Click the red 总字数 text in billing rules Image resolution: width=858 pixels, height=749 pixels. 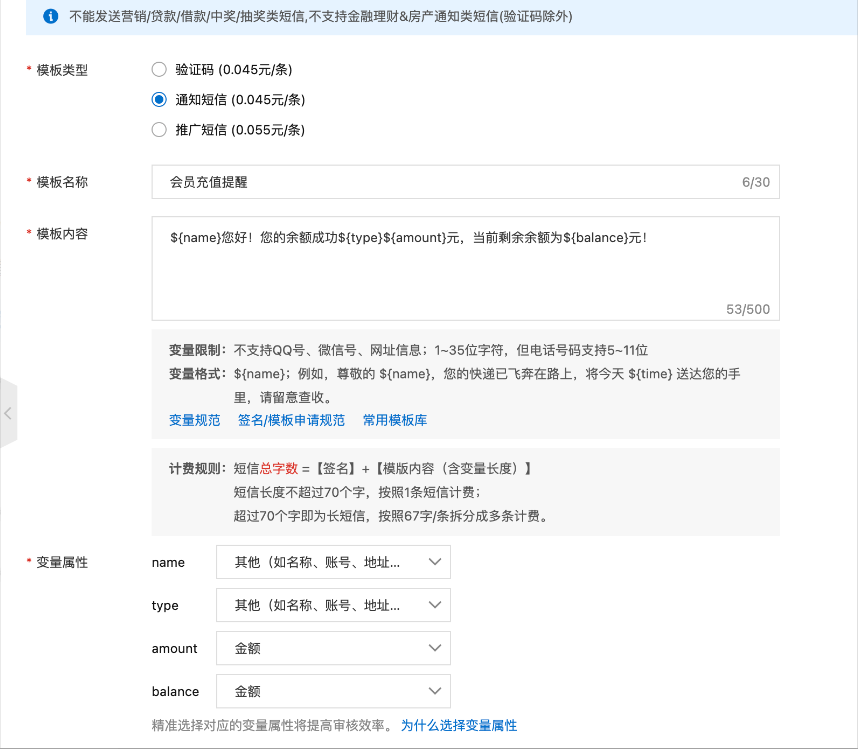[278, 468]
